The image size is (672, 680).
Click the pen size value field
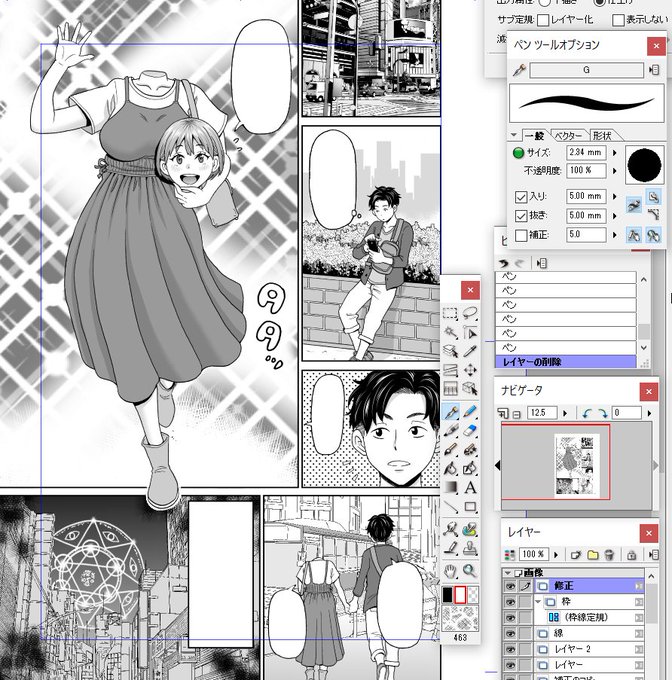pos(586,153)
